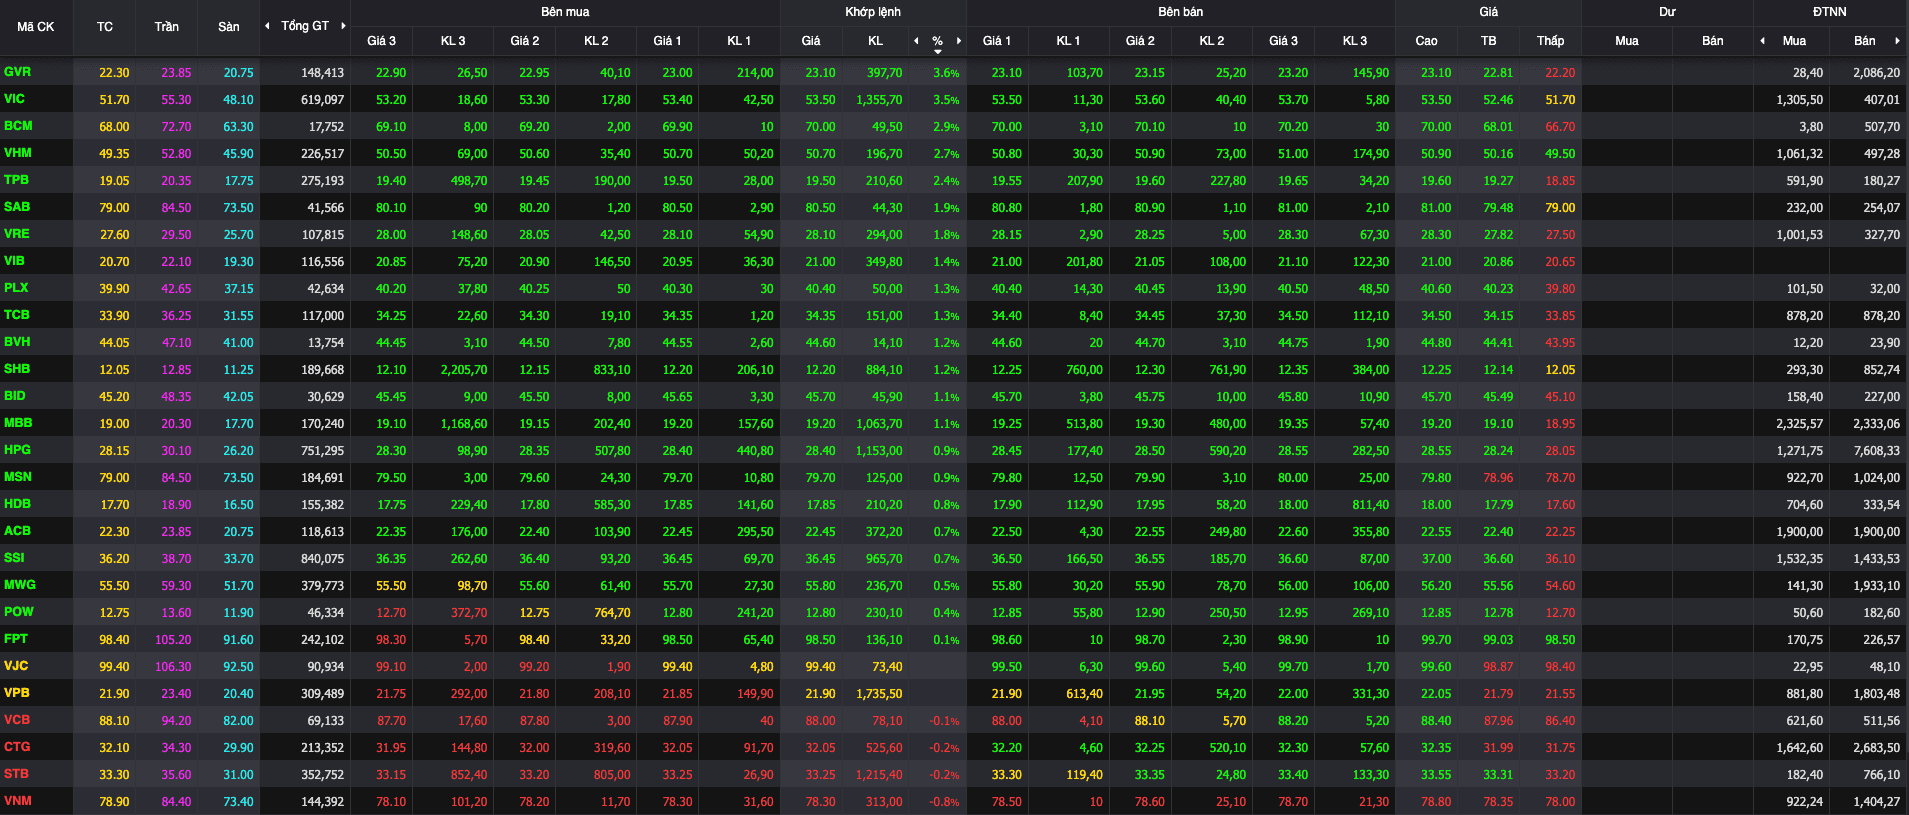Viewport: 1909px width, 815px height.
Task: Select the red VCB ticker symbol
Action: [17, 720]
